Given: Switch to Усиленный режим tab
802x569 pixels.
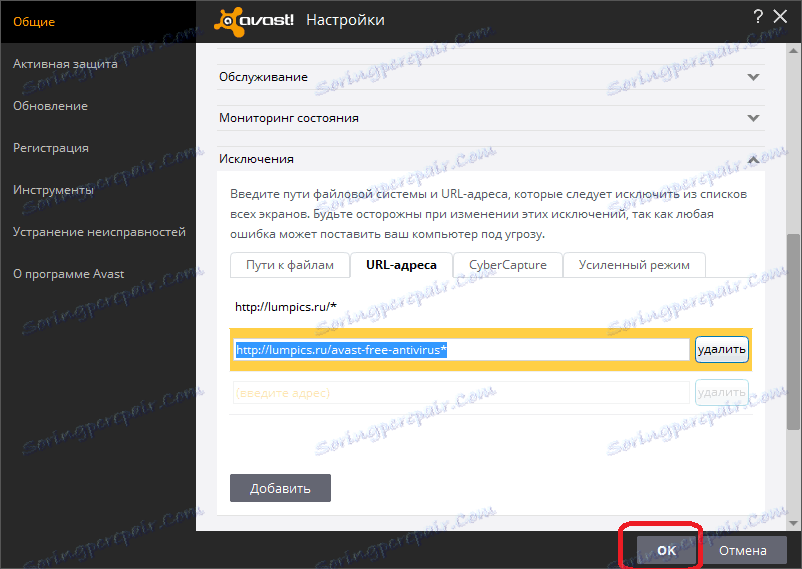Looking at the screenshot, I should tap(634, 265).
